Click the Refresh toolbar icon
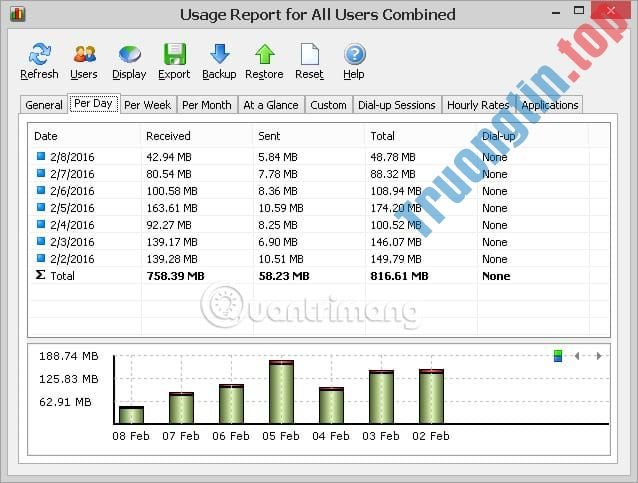This screenshot has width=638, height=483. click(39, 56)
